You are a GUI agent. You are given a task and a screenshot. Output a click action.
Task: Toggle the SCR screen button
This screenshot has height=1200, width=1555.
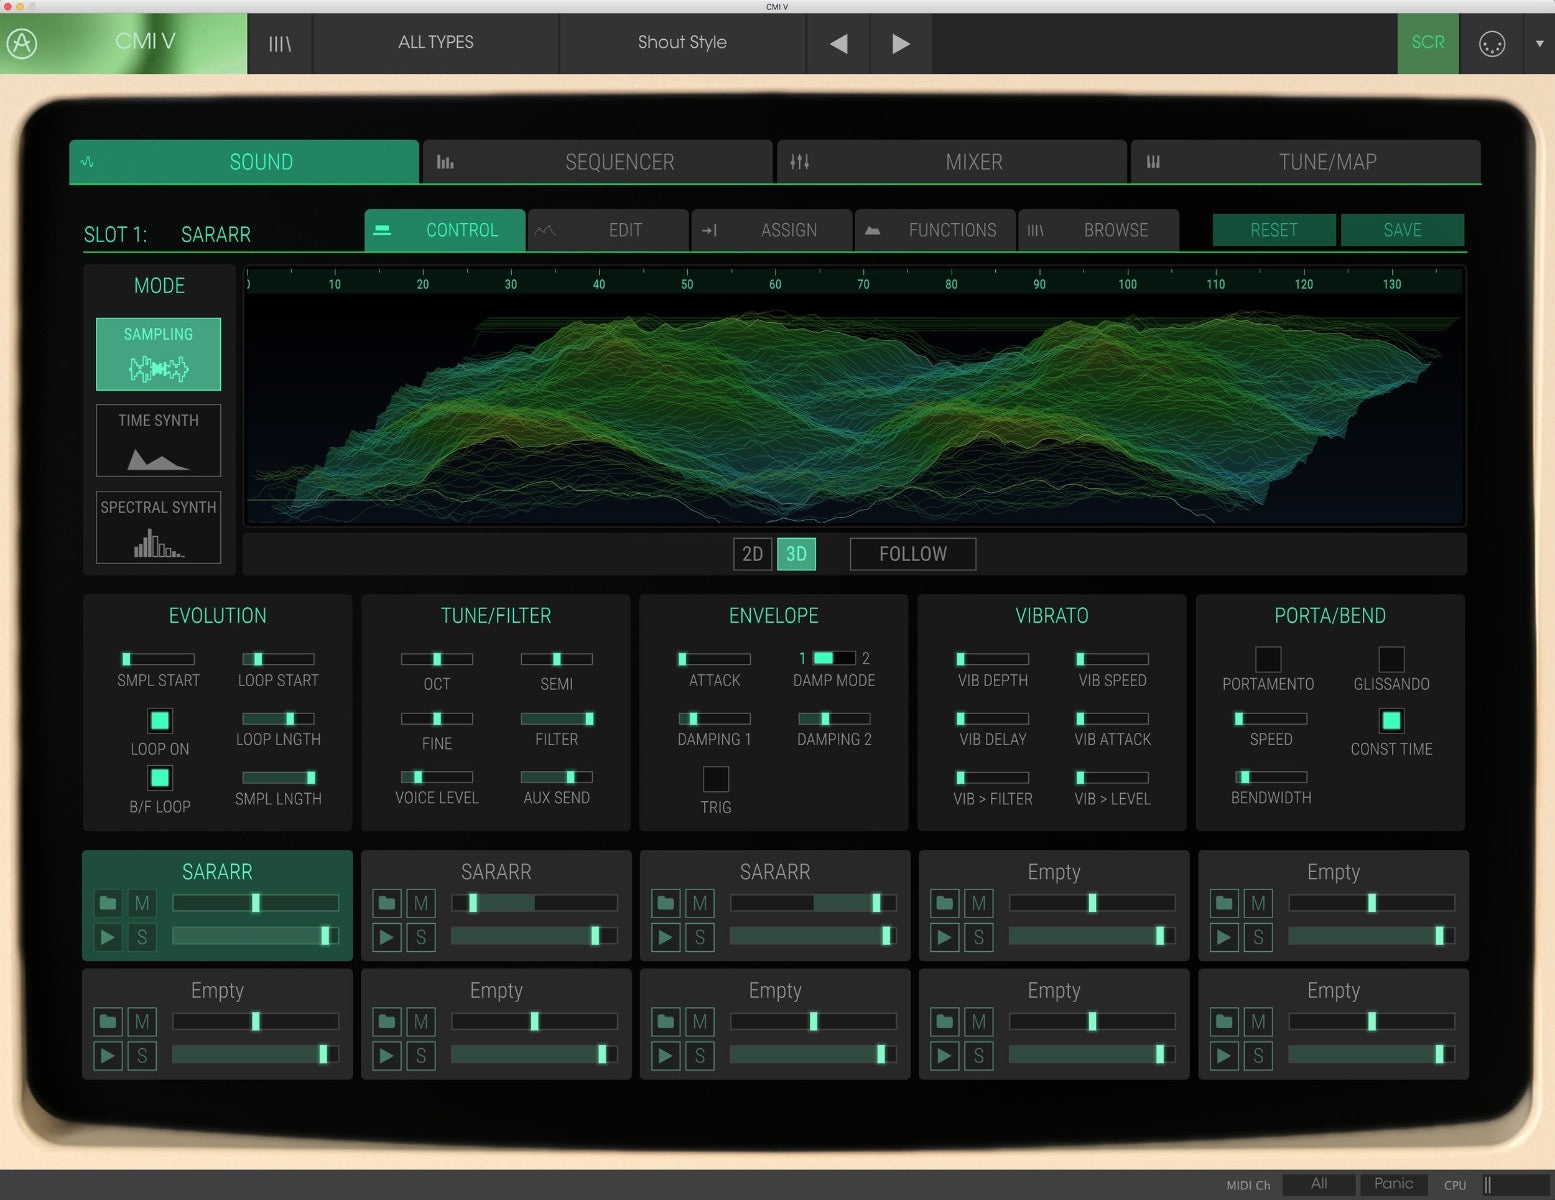1428,43
